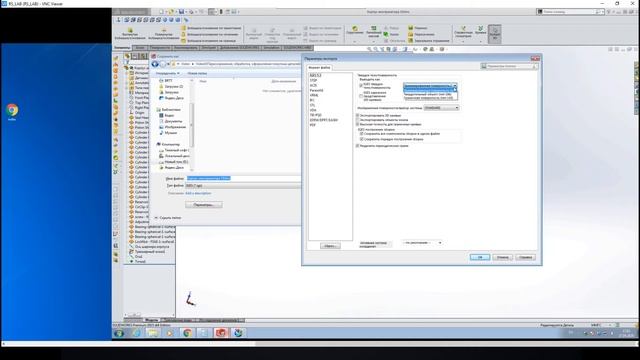The height and width of the screenshot is (360, 640).
Task: Select the Reference Geometry ribbon tool
Action: (x=463, y=33)
